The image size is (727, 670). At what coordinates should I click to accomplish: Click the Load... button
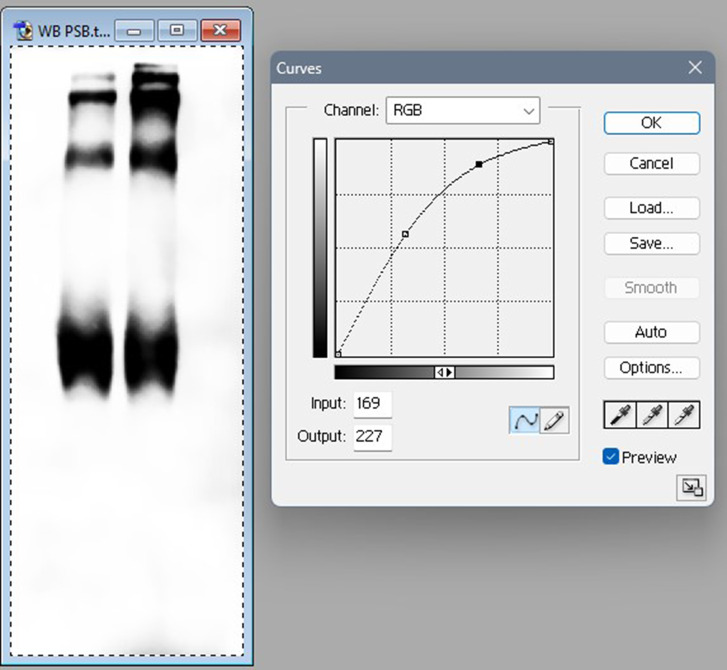(651, 208)
